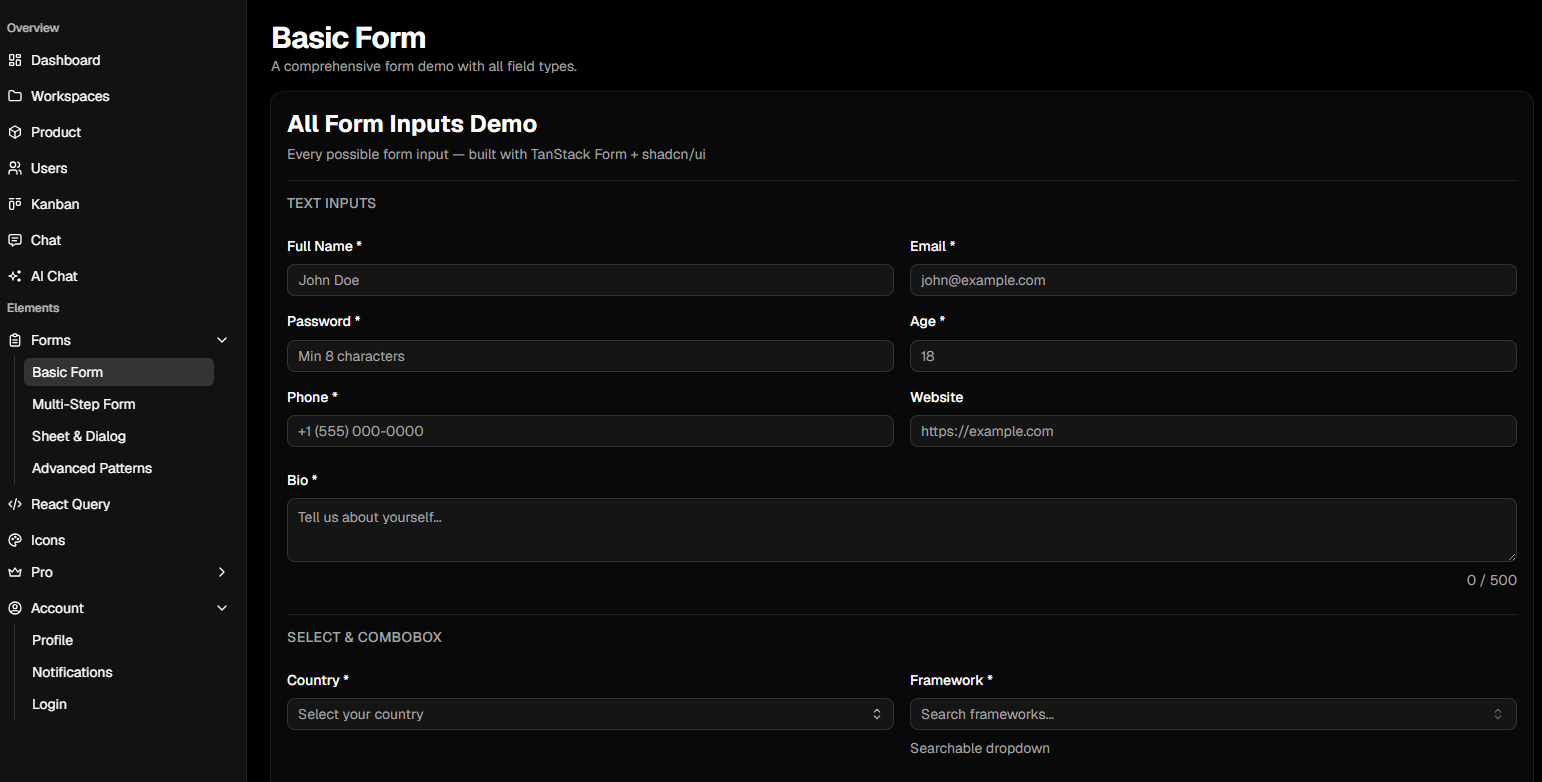
Task: Click the React Query code icon
Action: click(15, 504)
